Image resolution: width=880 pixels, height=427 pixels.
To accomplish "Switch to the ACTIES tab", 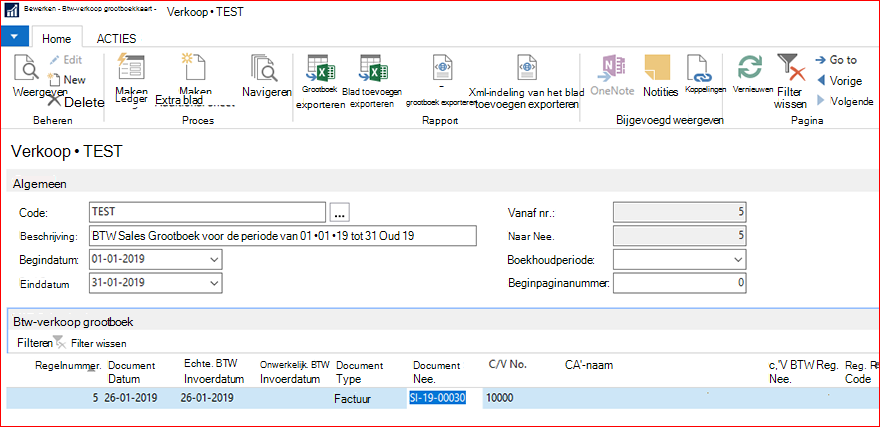I will [x=116, y=39].
